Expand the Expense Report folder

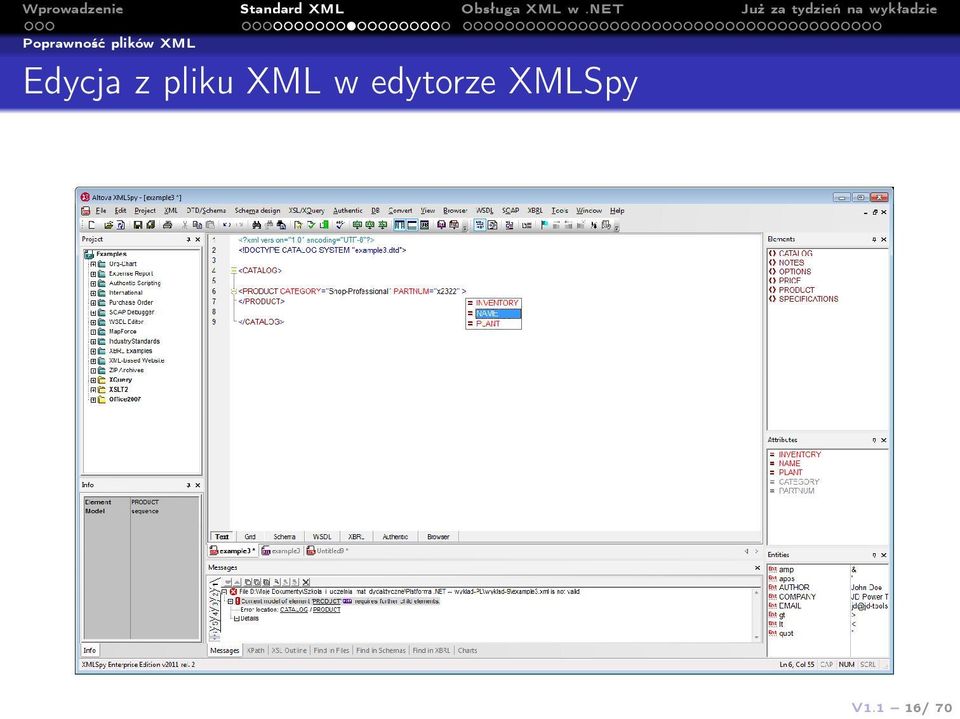coord(93,274)
